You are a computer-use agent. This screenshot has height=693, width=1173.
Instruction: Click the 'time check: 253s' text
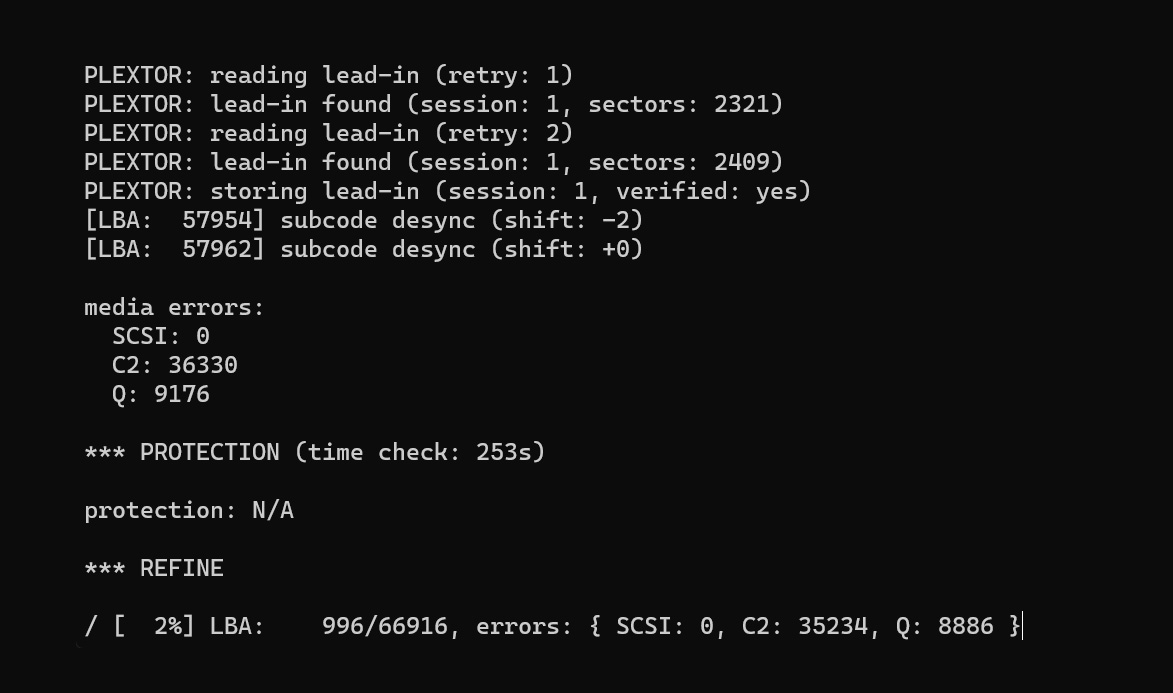pos(420,452)
